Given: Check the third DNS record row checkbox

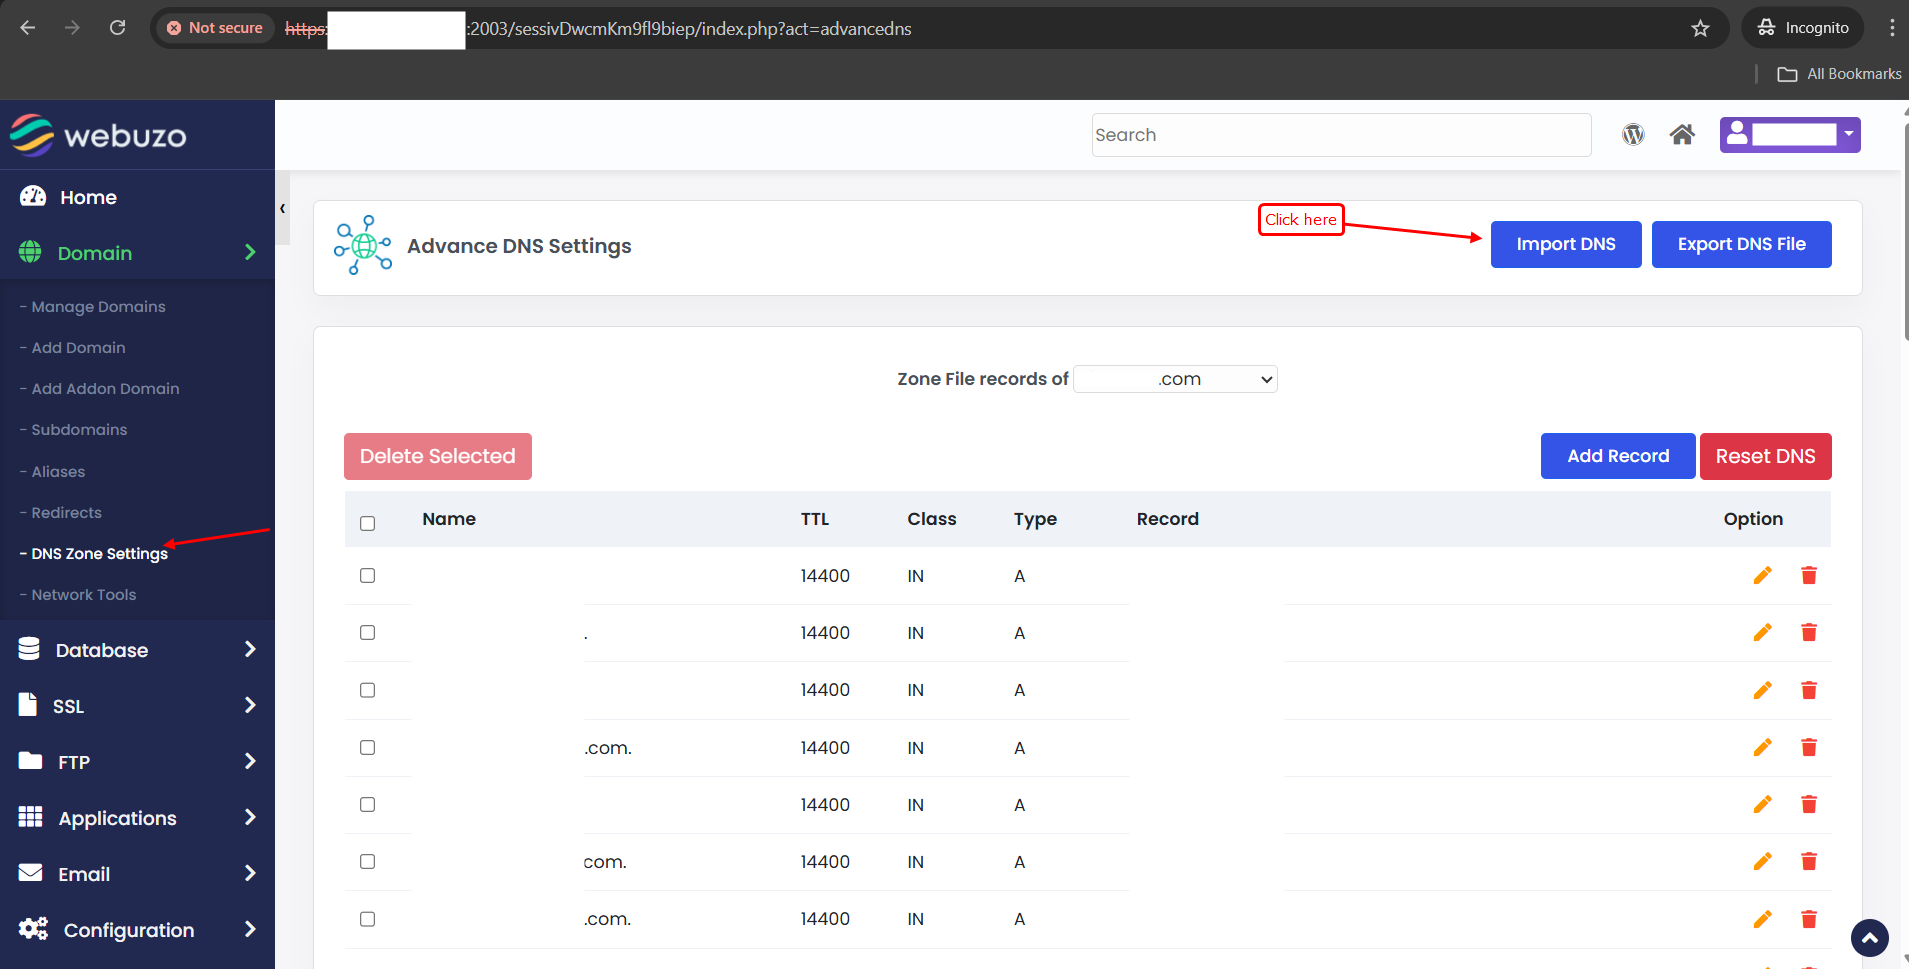Looking at the screenshot, I should [367, 690].
